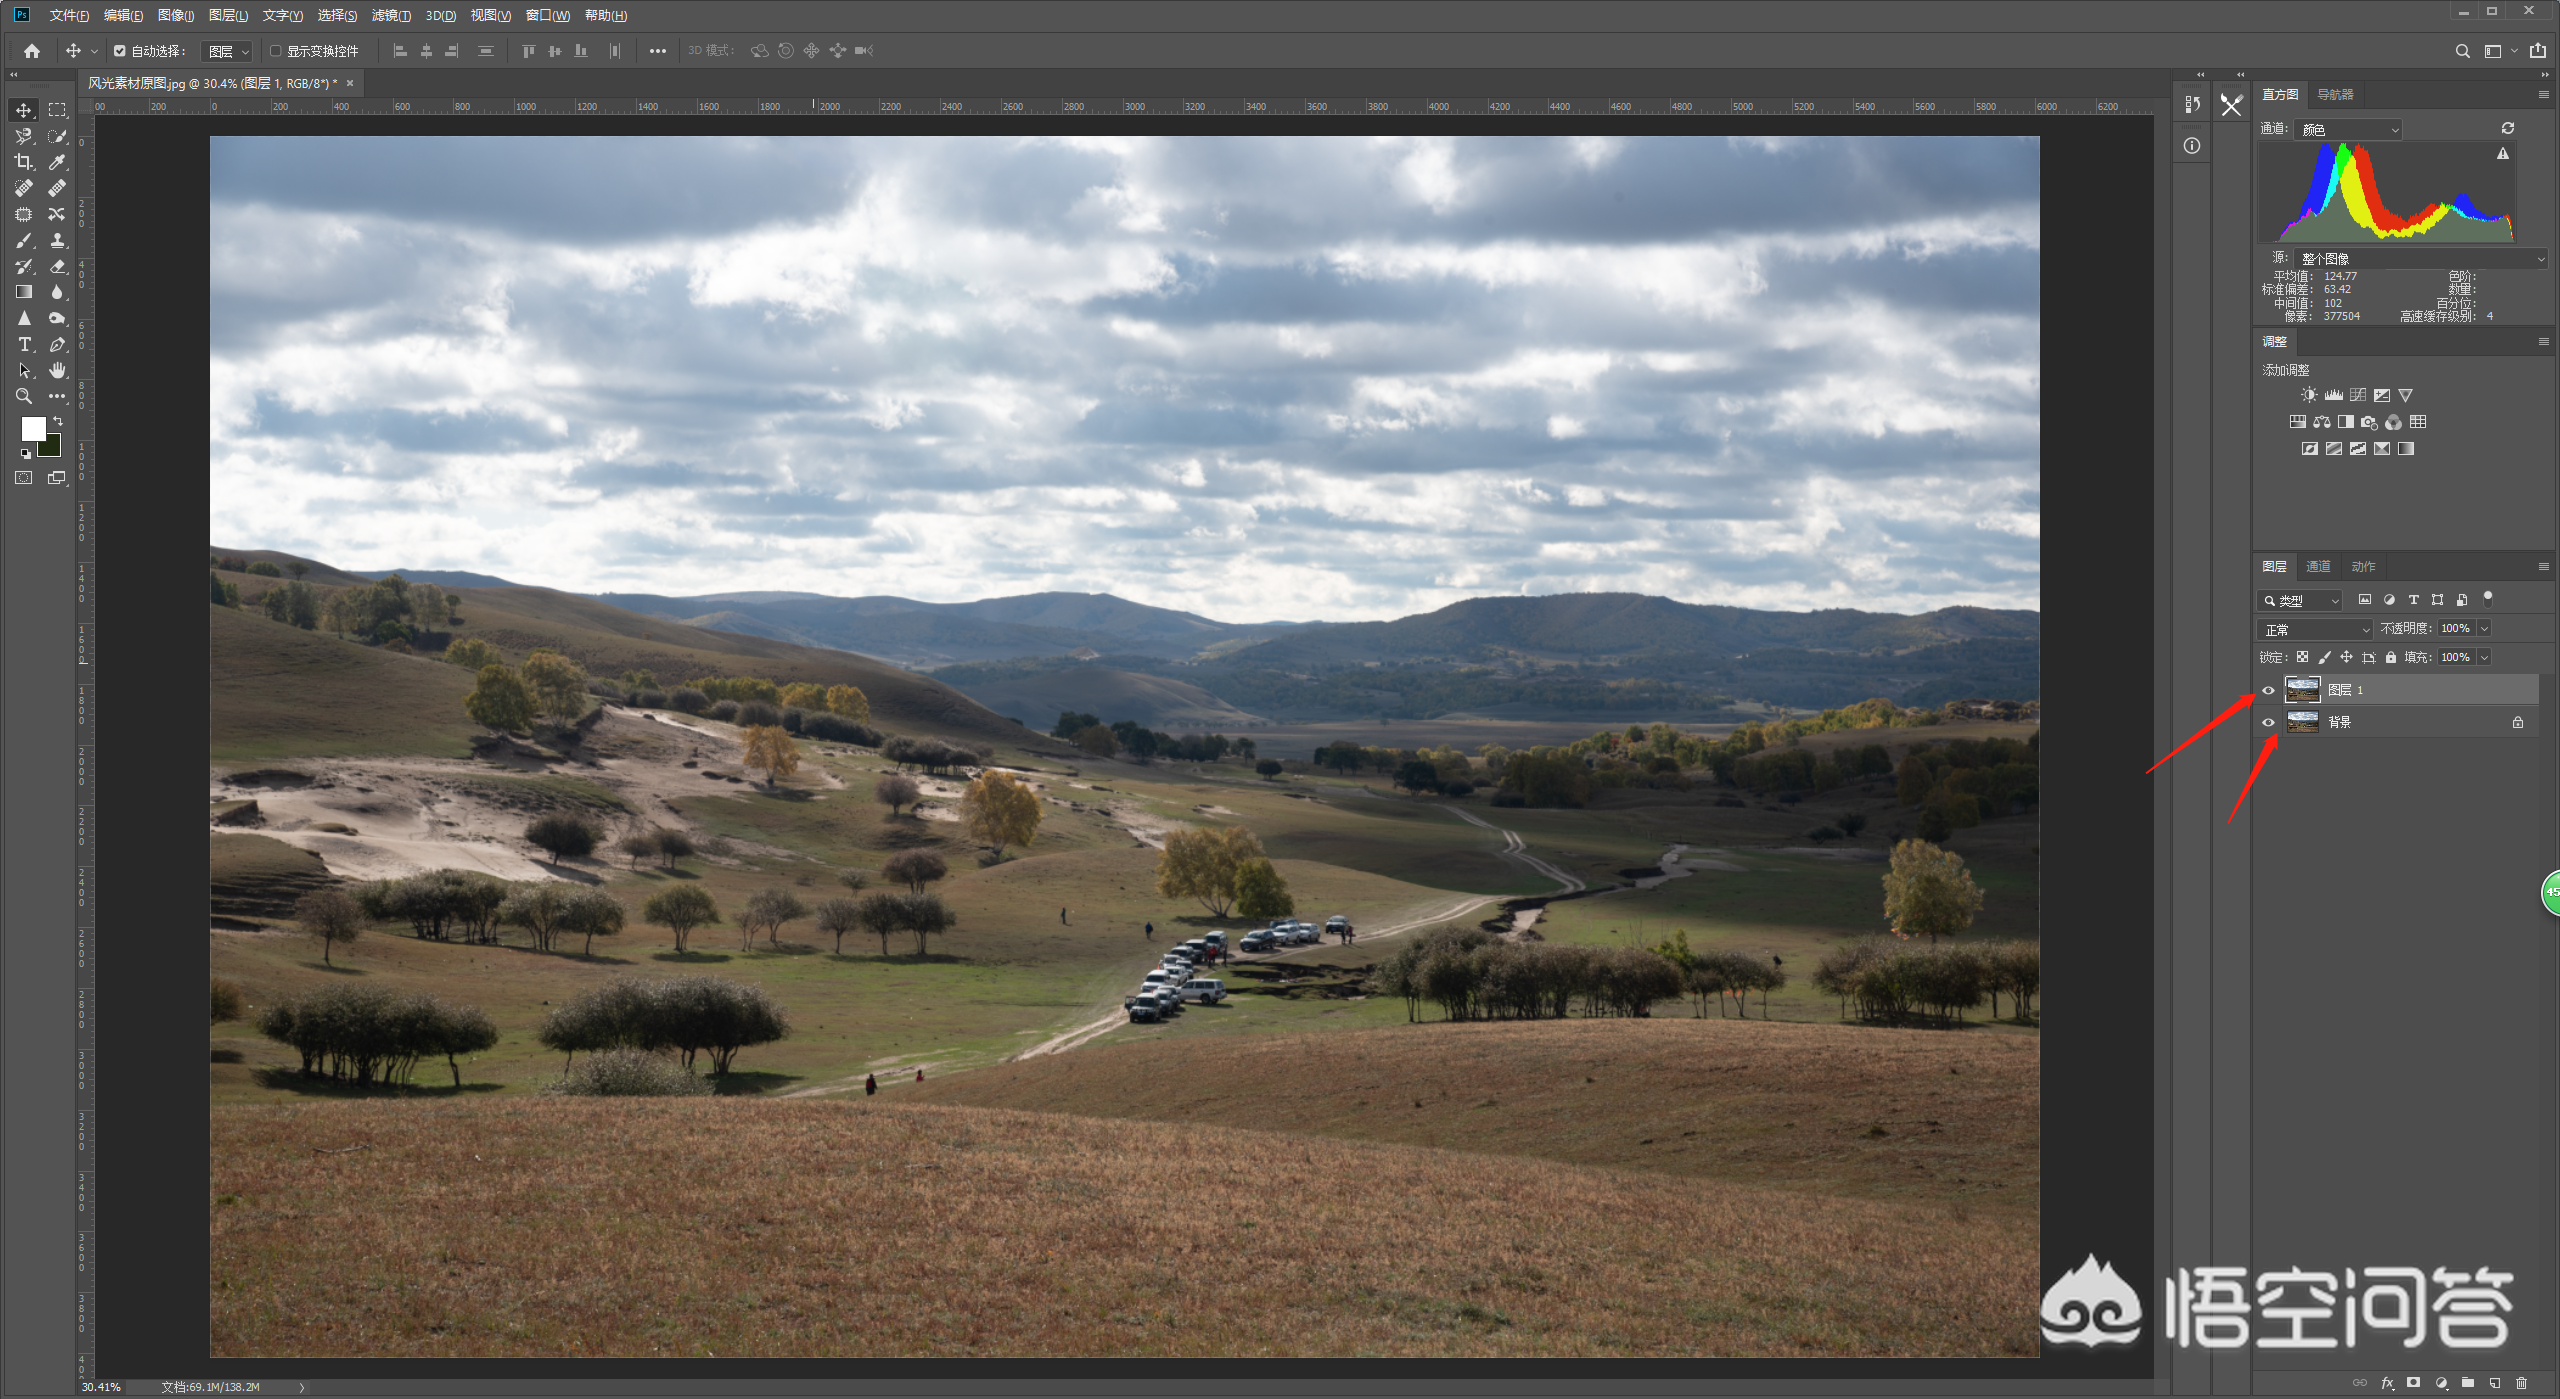Click the delete layer trash icon

coord(2521,1383)
